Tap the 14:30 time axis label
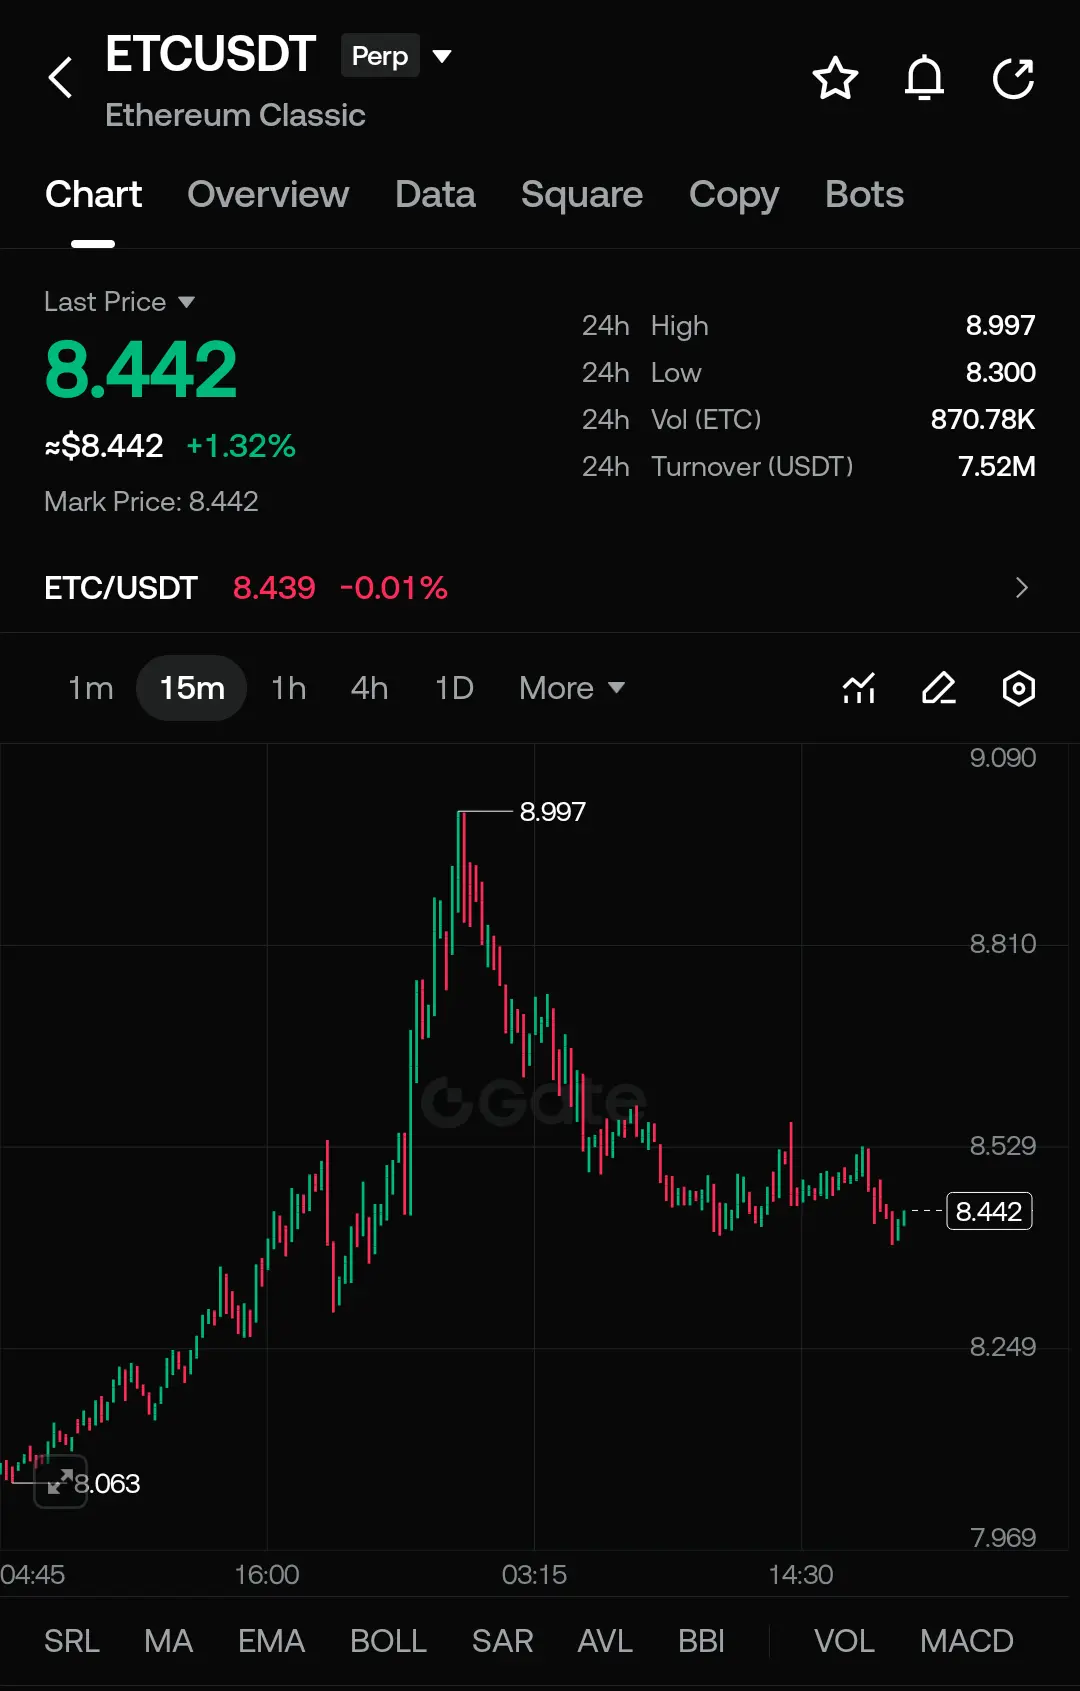Image resolution: width=1080 pixels, height=1691 pixels. [801, 1575]
